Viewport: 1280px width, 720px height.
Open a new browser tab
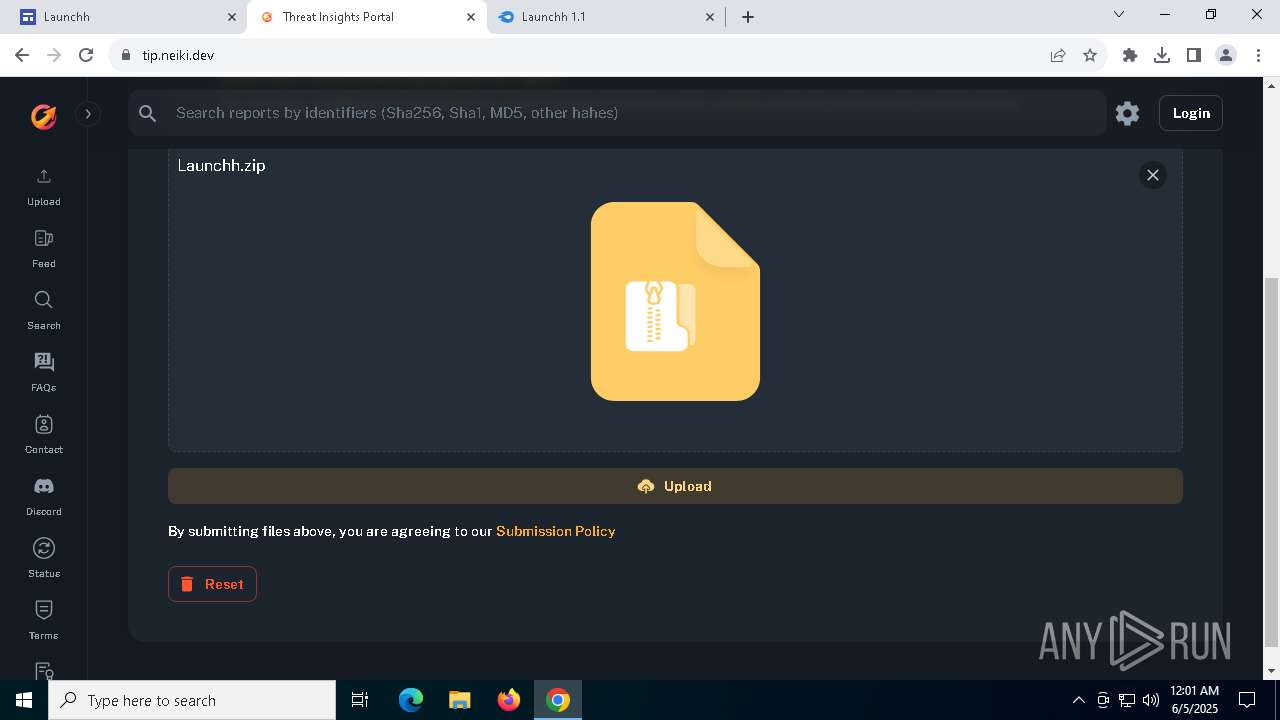click(x=748, y=17)
